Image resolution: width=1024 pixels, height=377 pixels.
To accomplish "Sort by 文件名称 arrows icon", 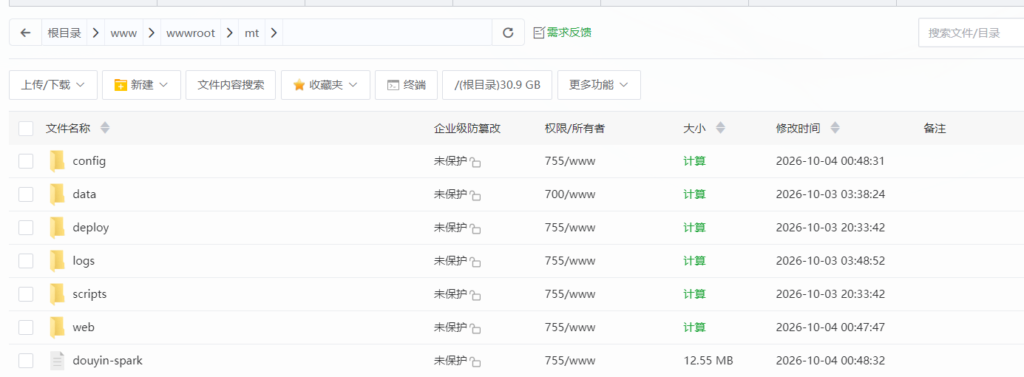I will 104,128.
